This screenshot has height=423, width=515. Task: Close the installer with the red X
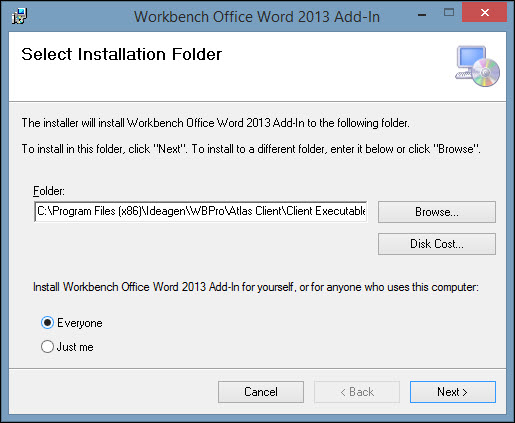click(485, 13)
